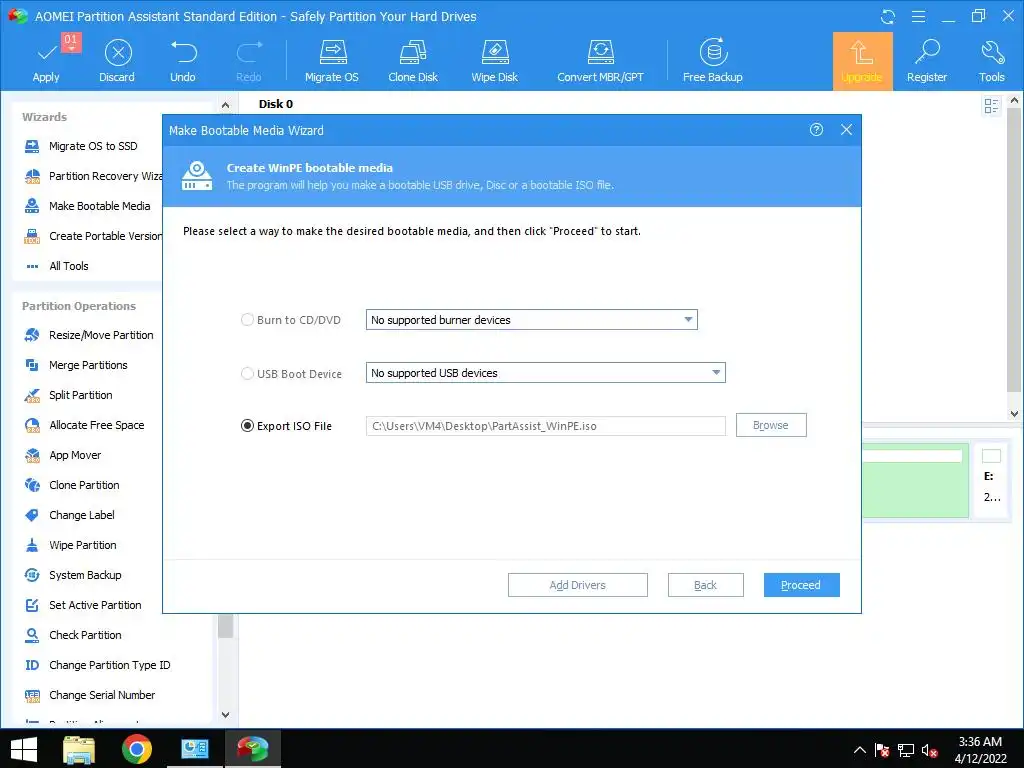The height and width of the screenshot is (768, 1024).
Task: Open help in the Bootable Media Wizard
Action: [x=816, y=129]
